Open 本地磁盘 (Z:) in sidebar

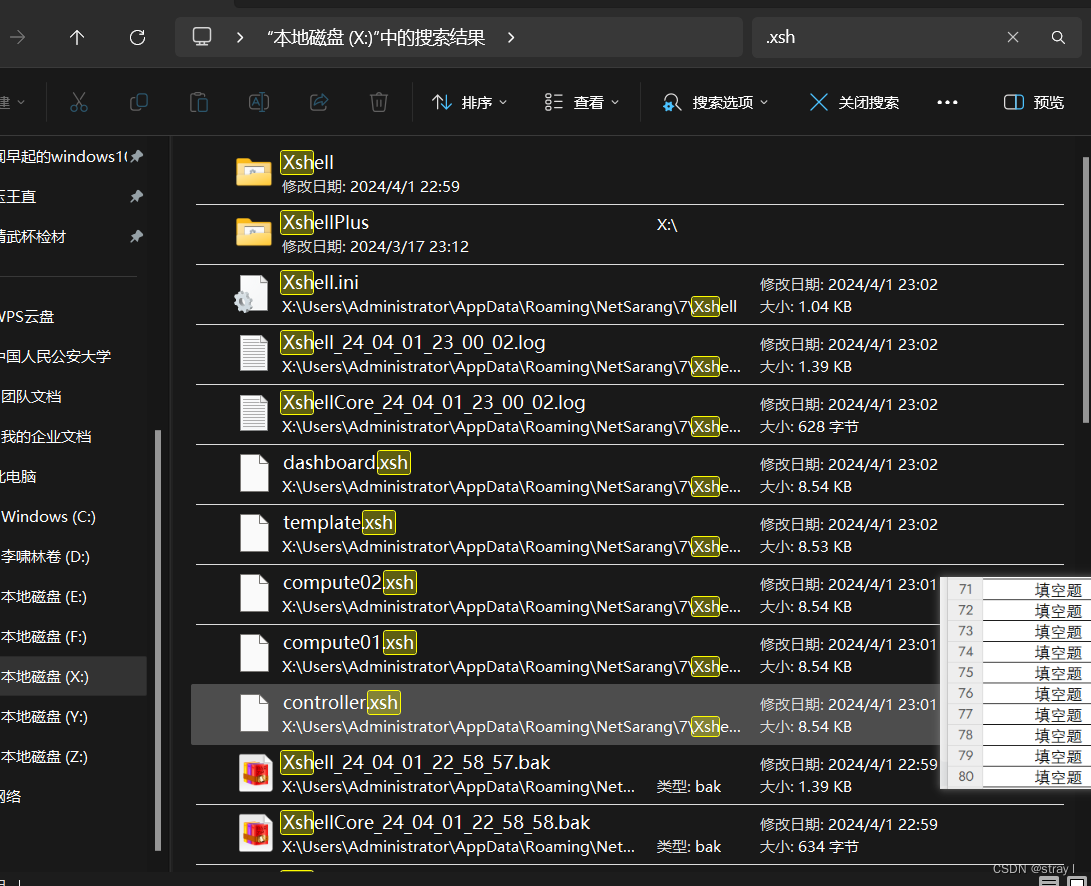coord(45,757)
